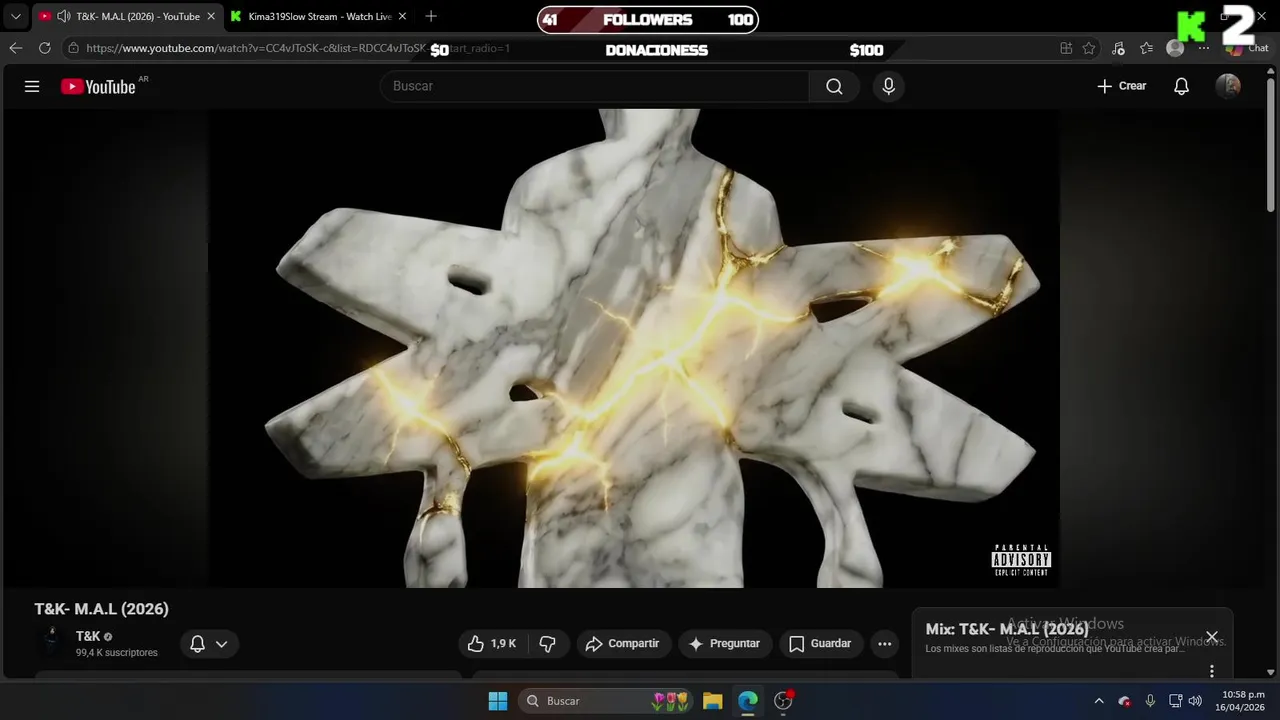View site information lock icon
Screen dimensions: 1280x720
pyautogui.click(x=73, y=48)
